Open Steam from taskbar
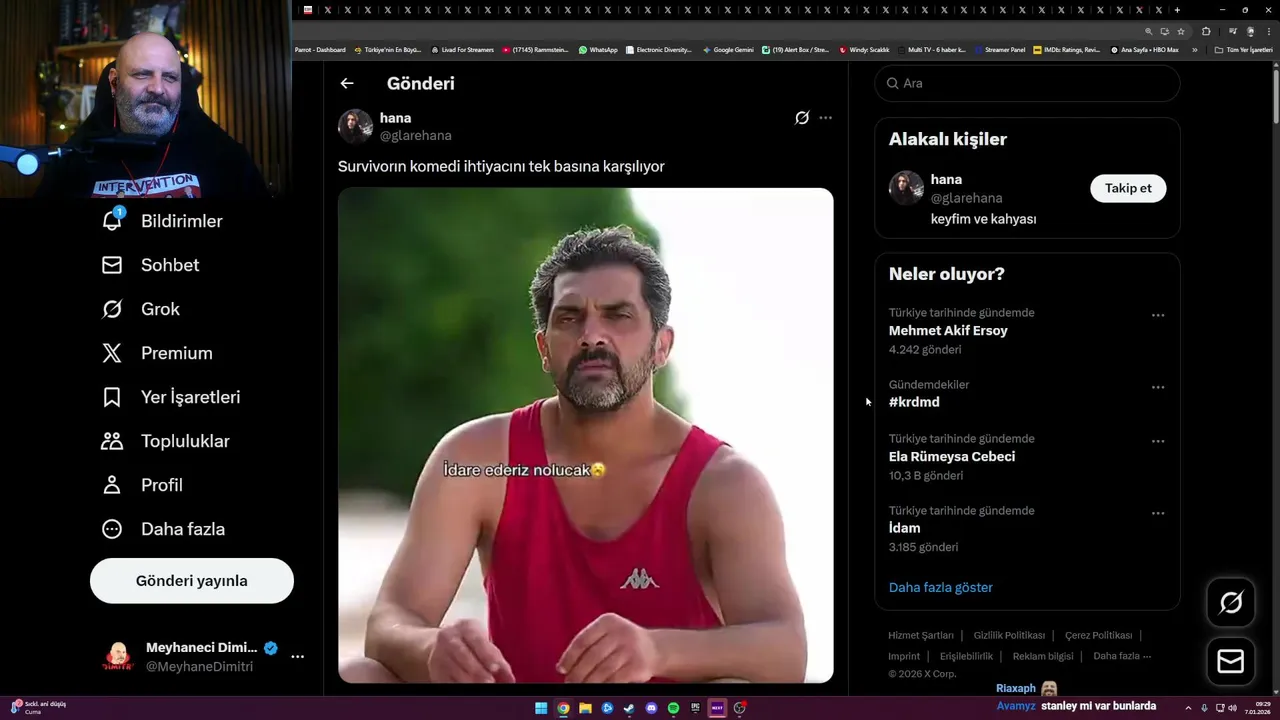 [x=629, y=708]
